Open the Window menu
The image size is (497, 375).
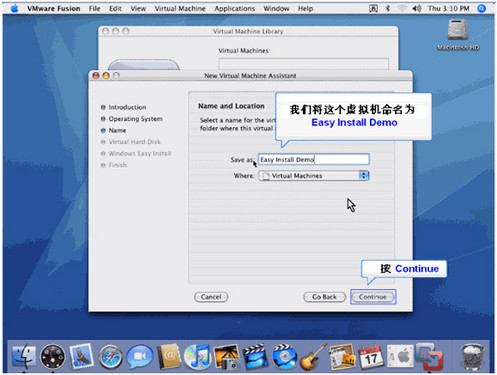276,8
